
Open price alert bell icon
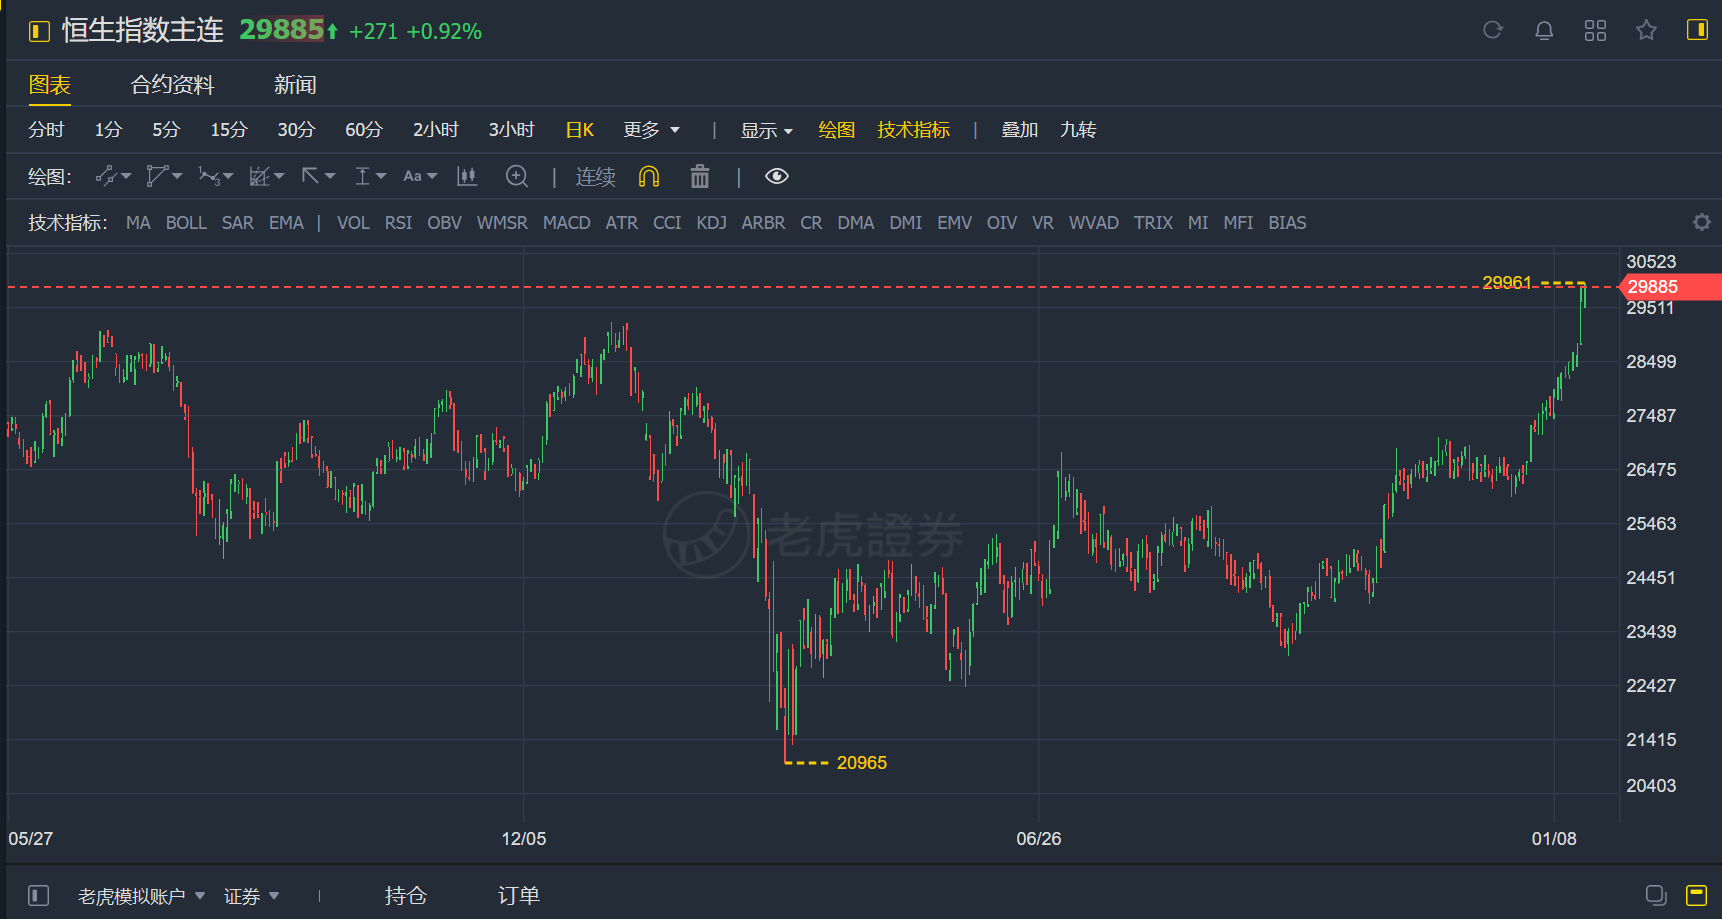pos(1544,30)
